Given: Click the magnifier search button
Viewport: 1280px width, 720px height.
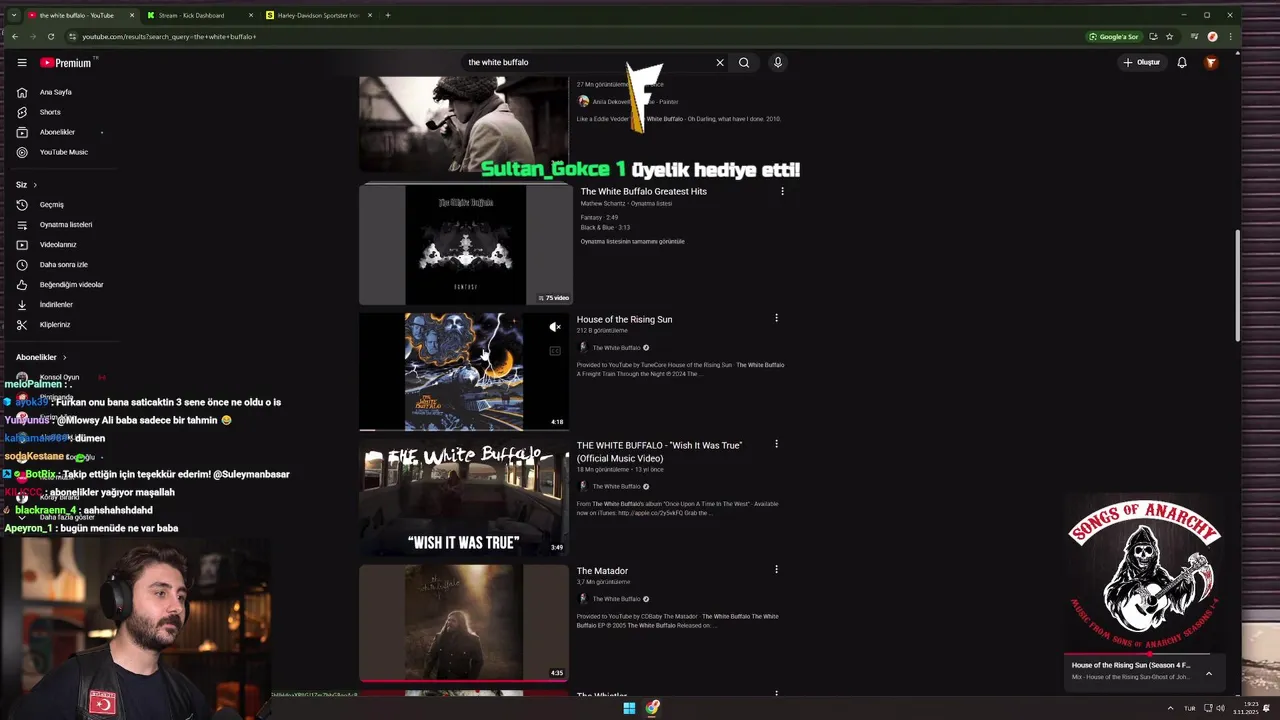Looking at the screenshot, I should click(x=744, y=62).
